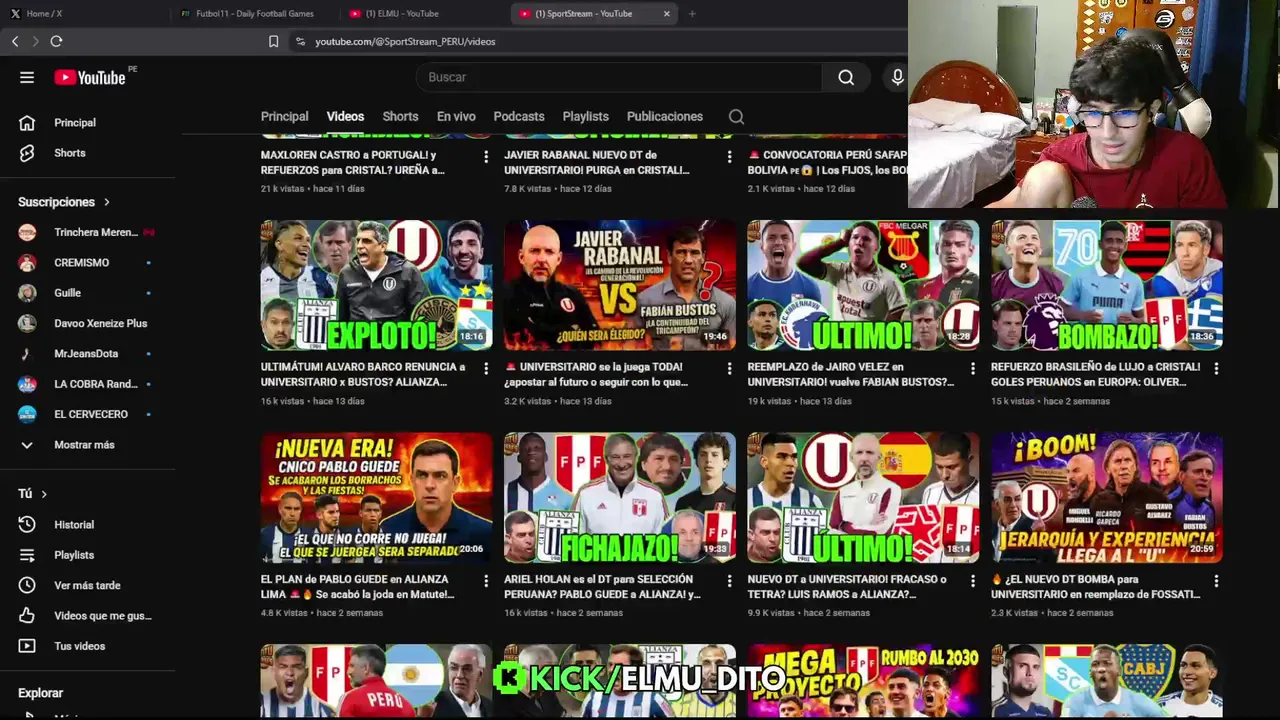This screenshot has width=1280, height=720.
Task: Open options for JAVIER RABANAL NUEVO DT video
Action: coord(729,157)
